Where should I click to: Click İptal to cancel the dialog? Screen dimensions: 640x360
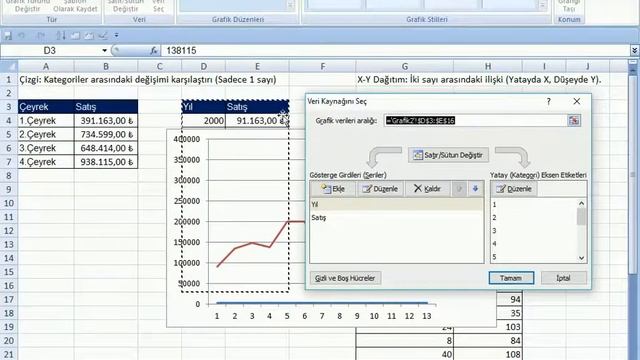(564, 278)
